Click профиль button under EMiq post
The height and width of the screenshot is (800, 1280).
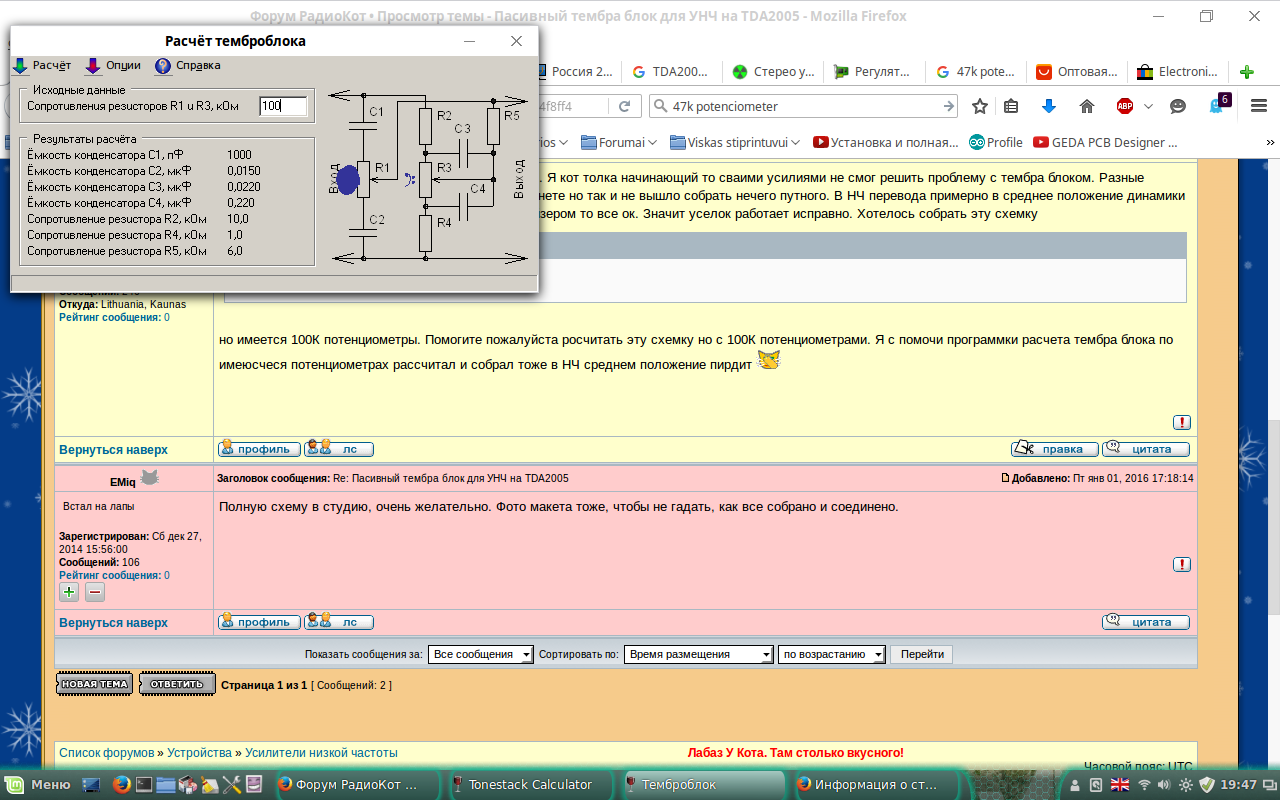259,622
